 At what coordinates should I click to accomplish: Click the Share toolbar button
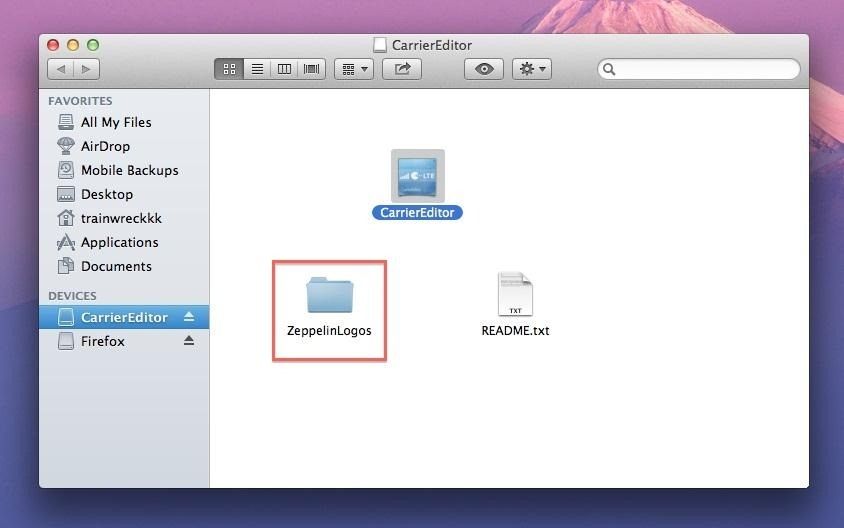click(403, 69)
